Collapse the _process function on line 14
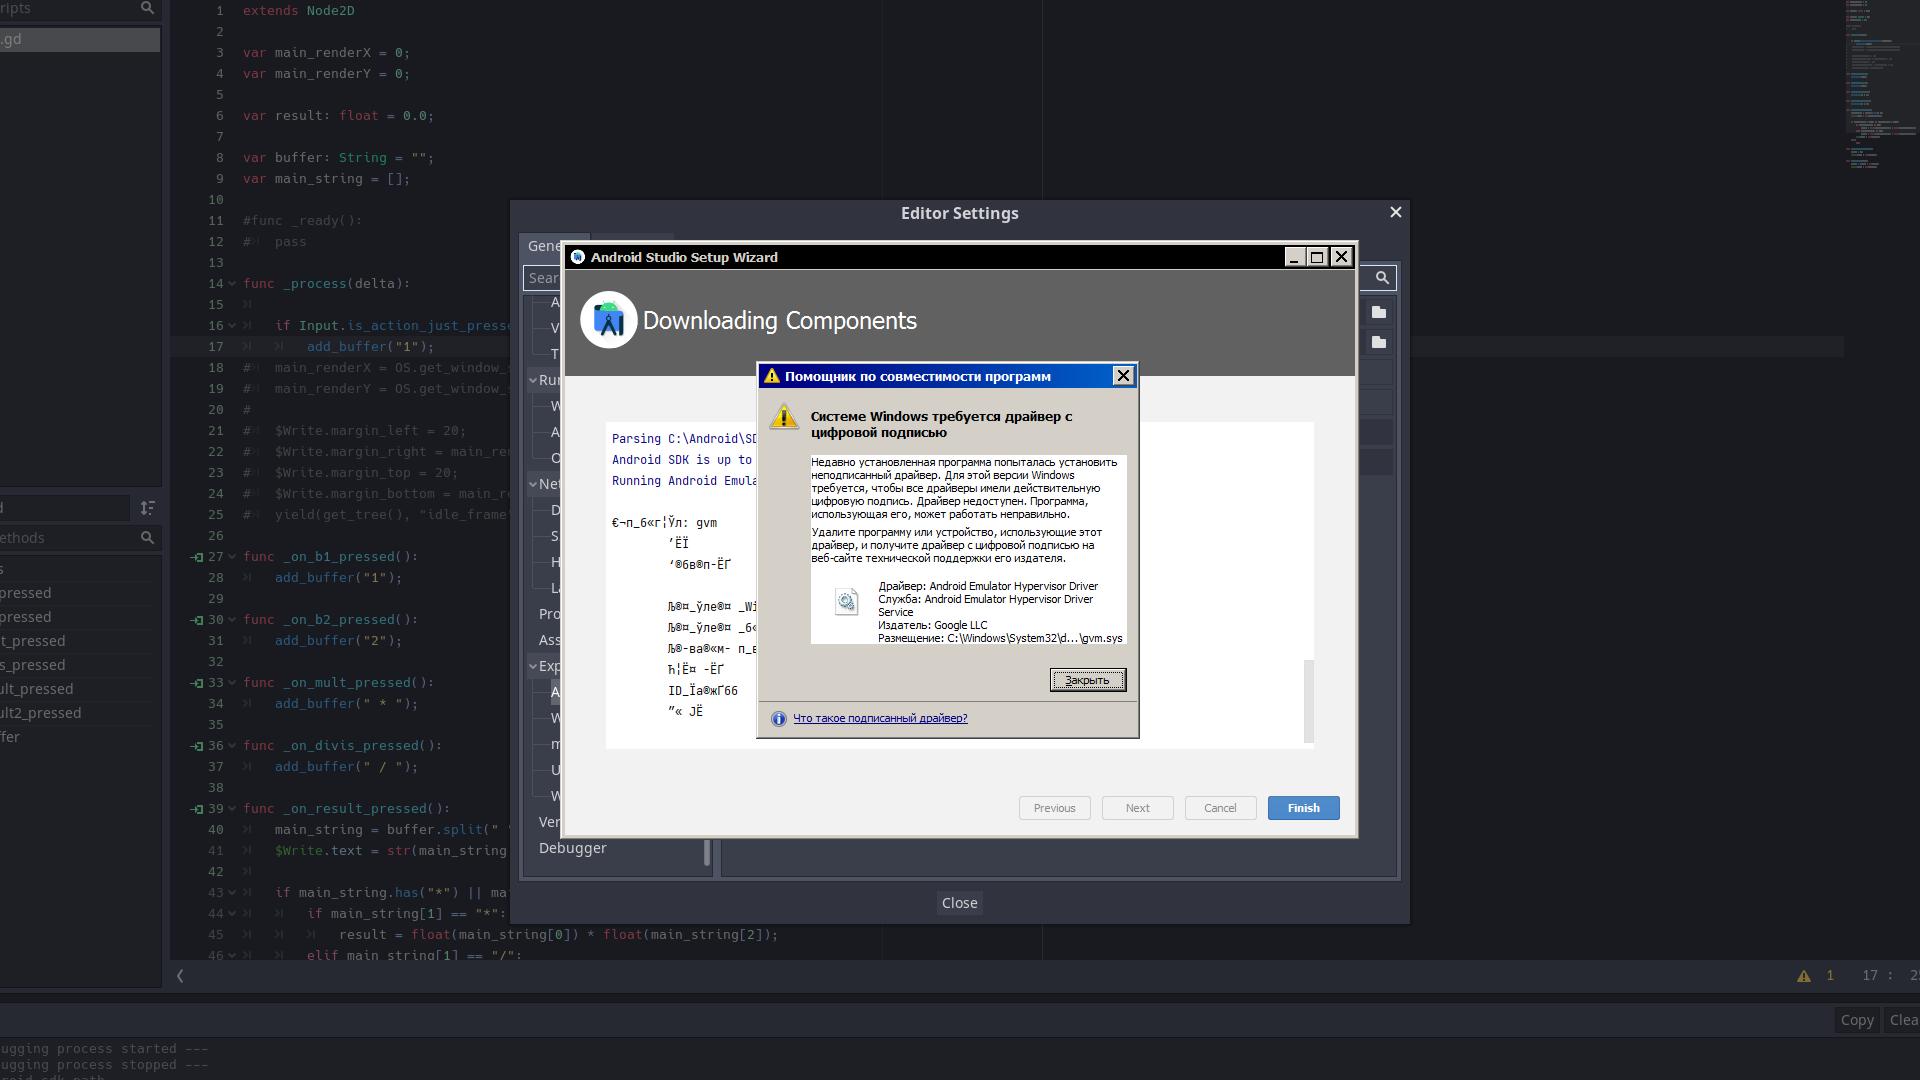 [x=232, y=284]
